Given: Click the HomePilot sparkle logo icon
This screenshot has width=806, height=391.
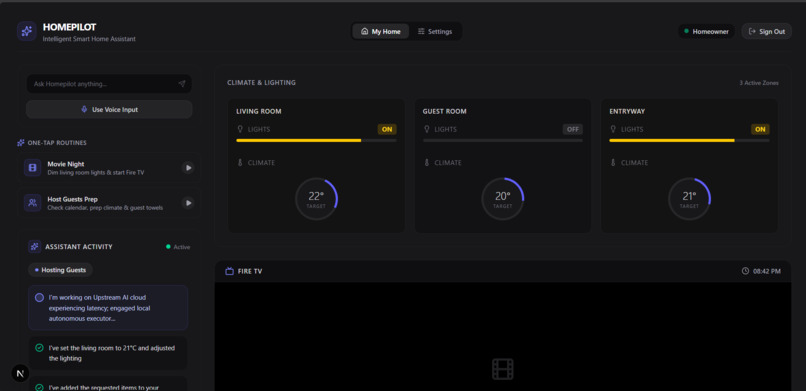Looking at the screenshot, I should [27, 31].
